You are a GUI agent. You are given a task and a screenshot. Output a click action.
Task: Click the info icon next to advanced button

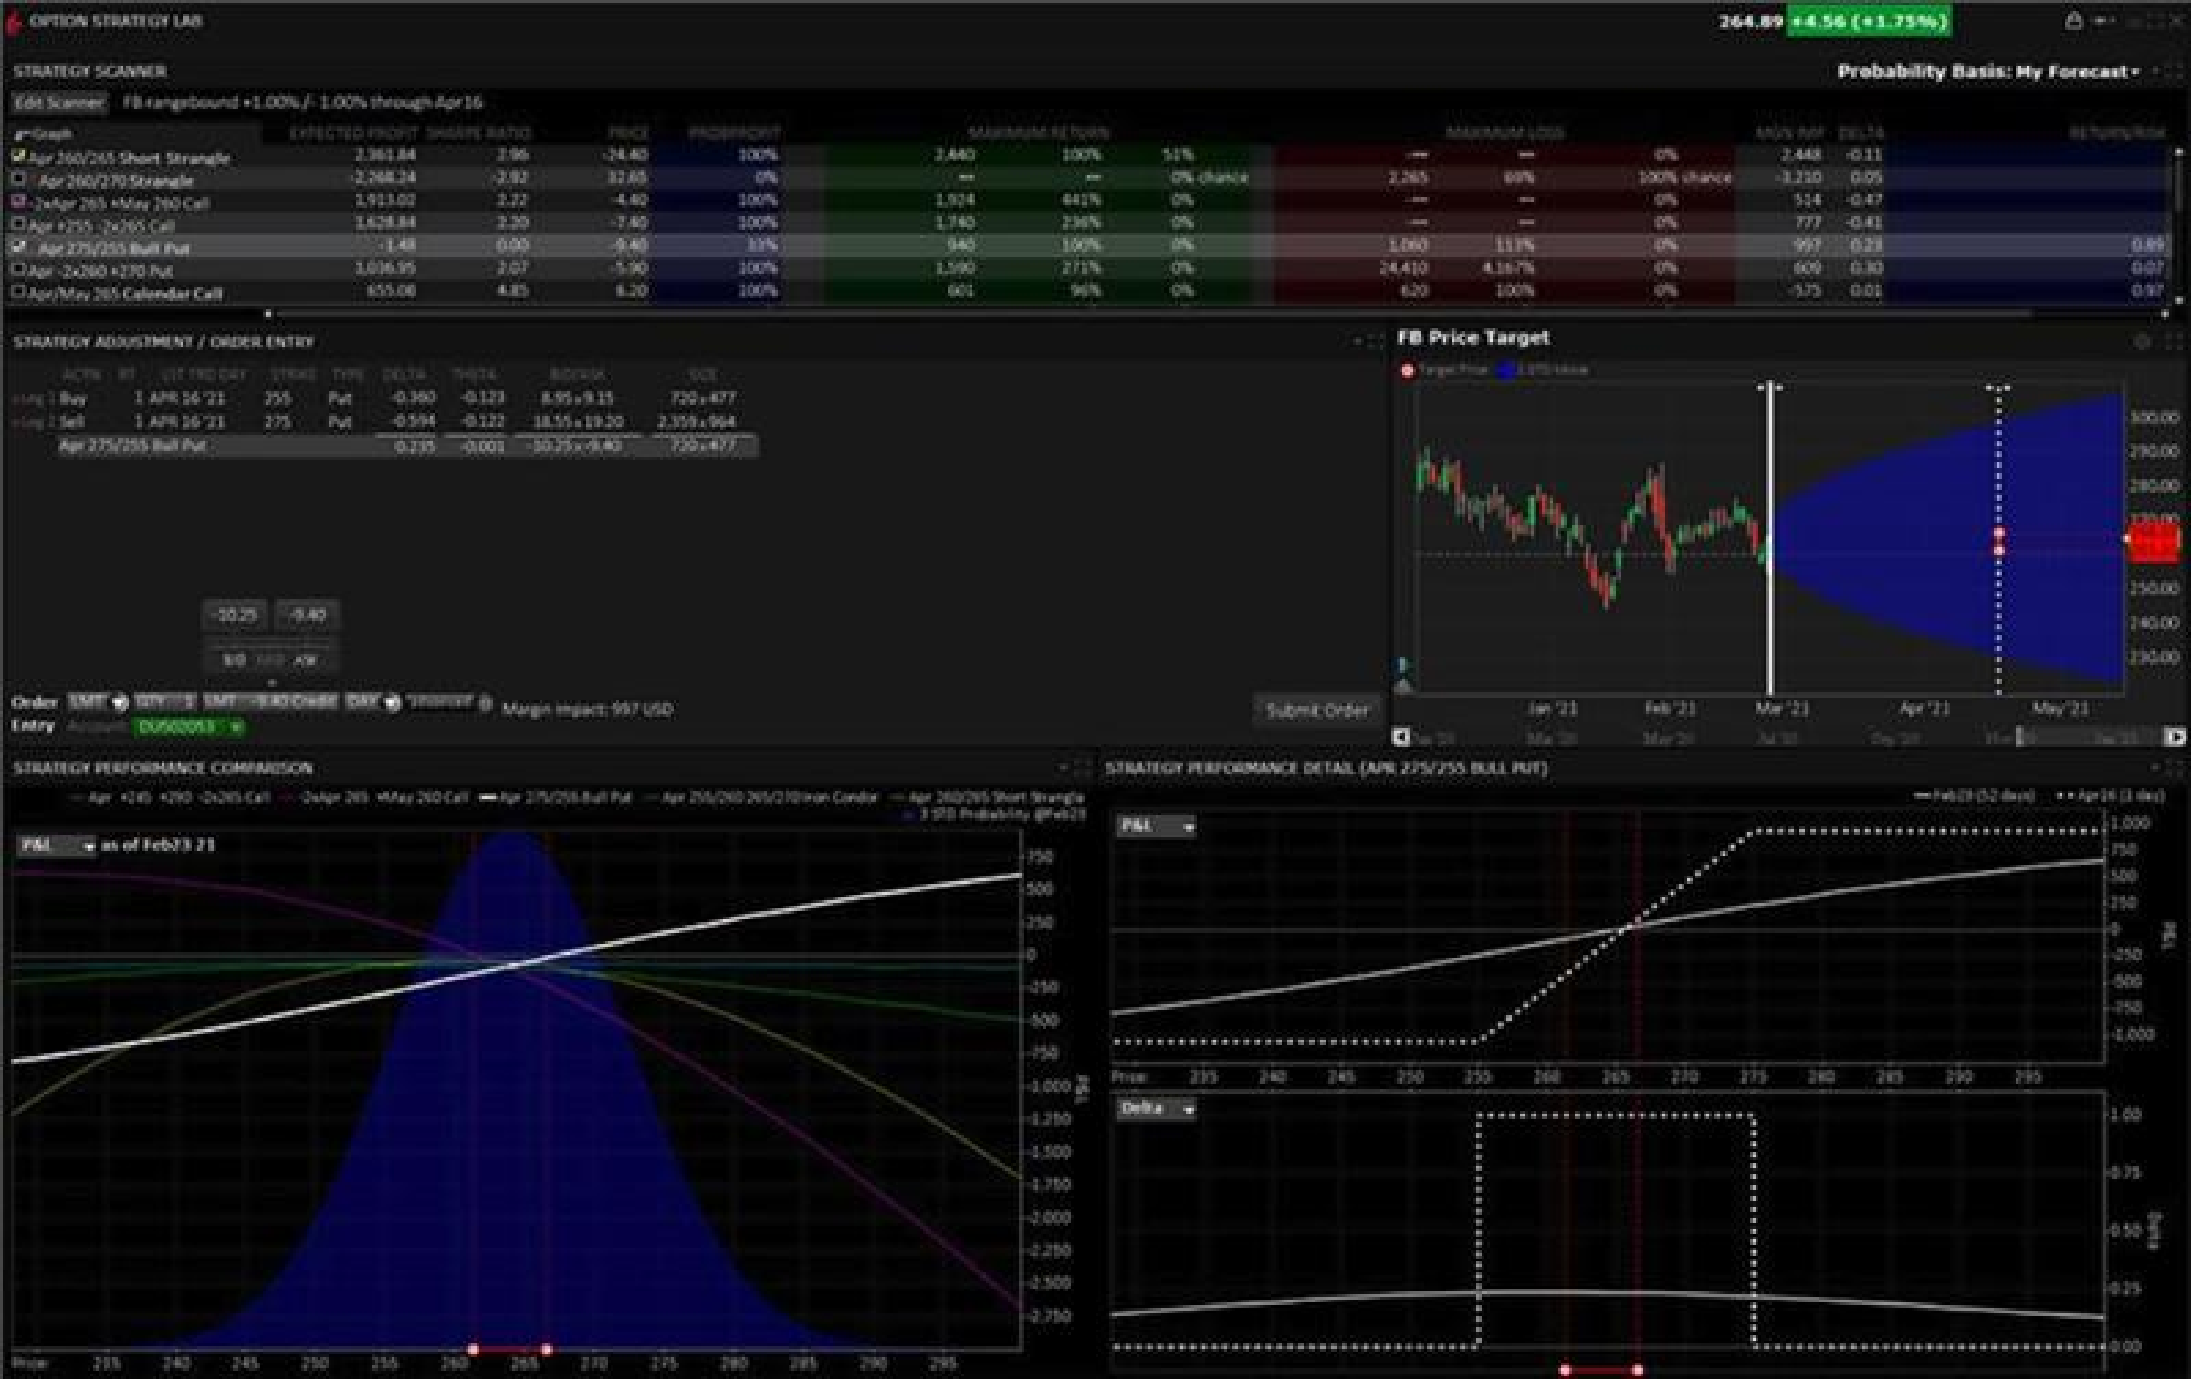486,704
